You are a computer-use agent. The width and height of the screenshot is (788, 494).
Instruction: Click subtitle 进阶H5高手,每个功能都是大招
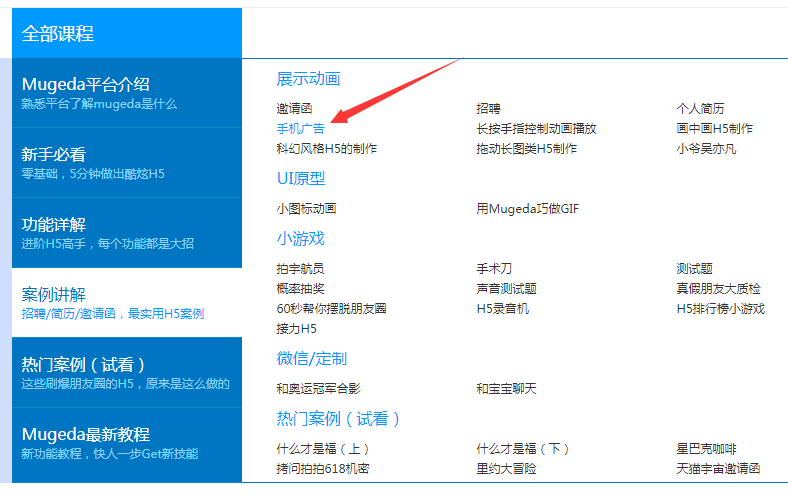[108, 244]
